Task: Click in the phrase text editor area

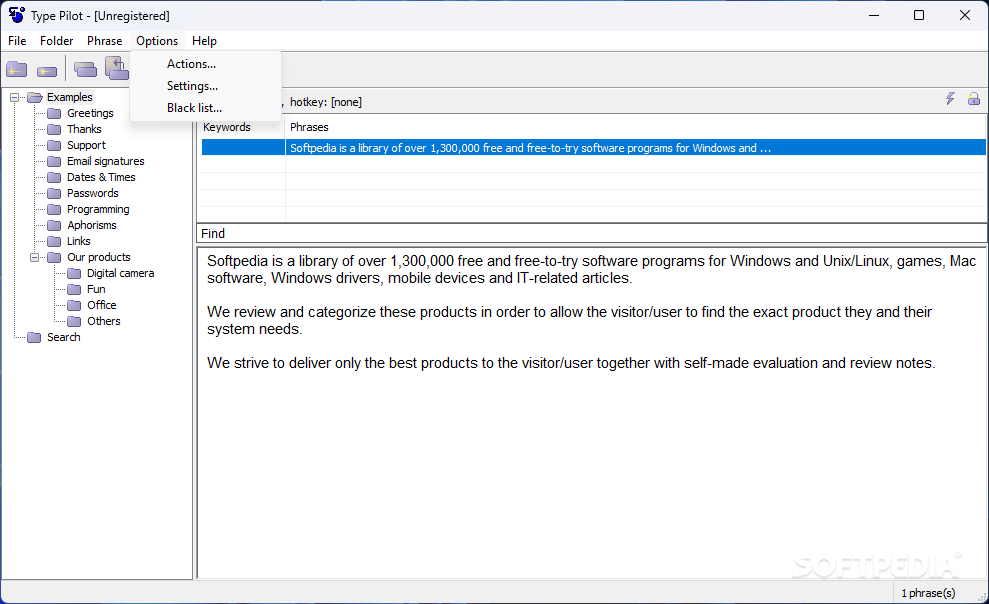Action: pyautogui.click(x=592, y=413)
